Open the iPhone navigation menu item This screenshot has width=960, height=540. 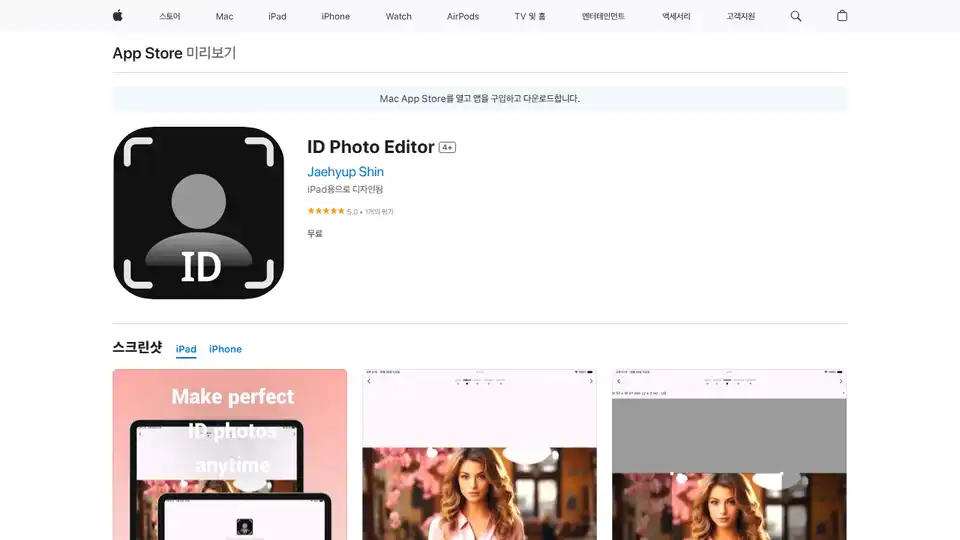(x=336, y=17)
